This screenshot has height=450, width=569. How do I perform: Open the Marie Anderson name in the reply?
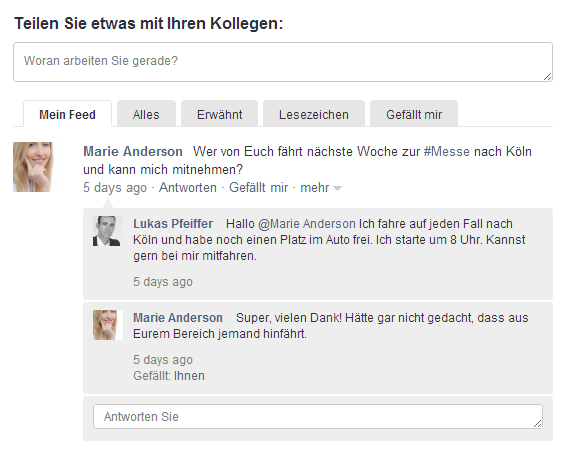(x=178, y=318)
